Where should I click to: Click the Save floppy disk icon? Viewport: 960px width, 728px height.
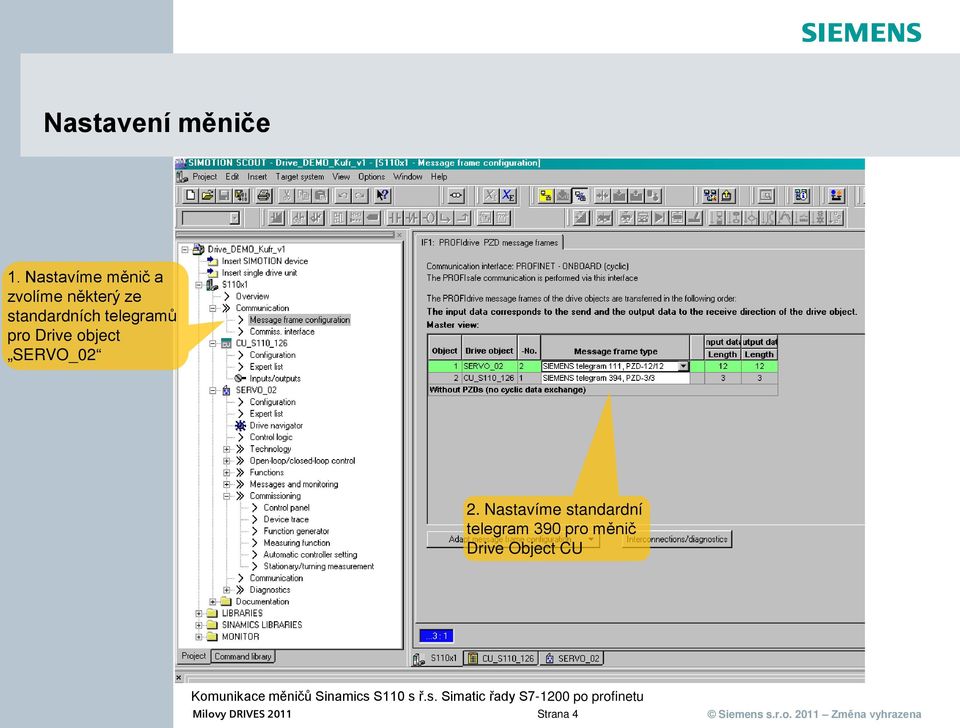[223, 195]
